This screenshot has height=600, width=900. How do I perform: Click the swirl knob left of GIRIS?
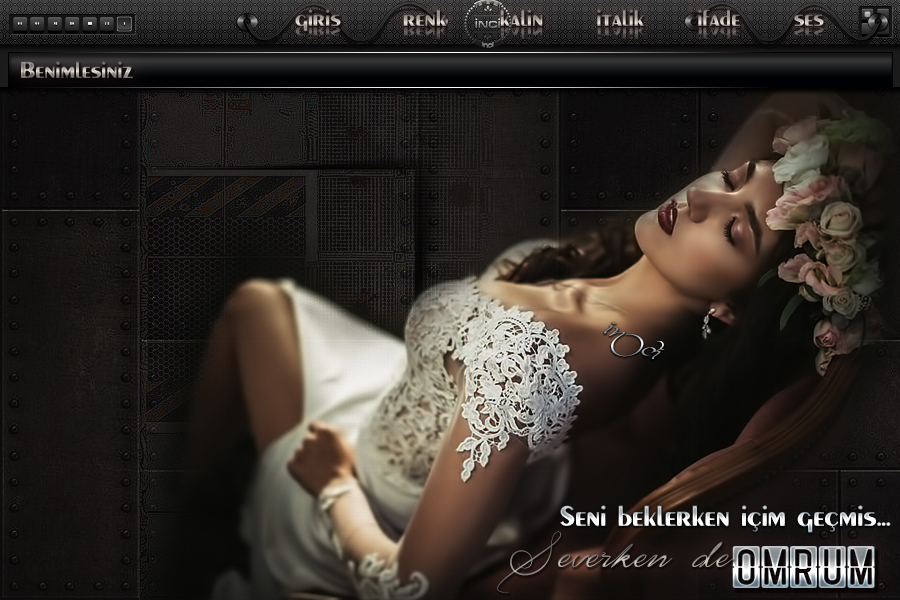[x=249, y=21]
